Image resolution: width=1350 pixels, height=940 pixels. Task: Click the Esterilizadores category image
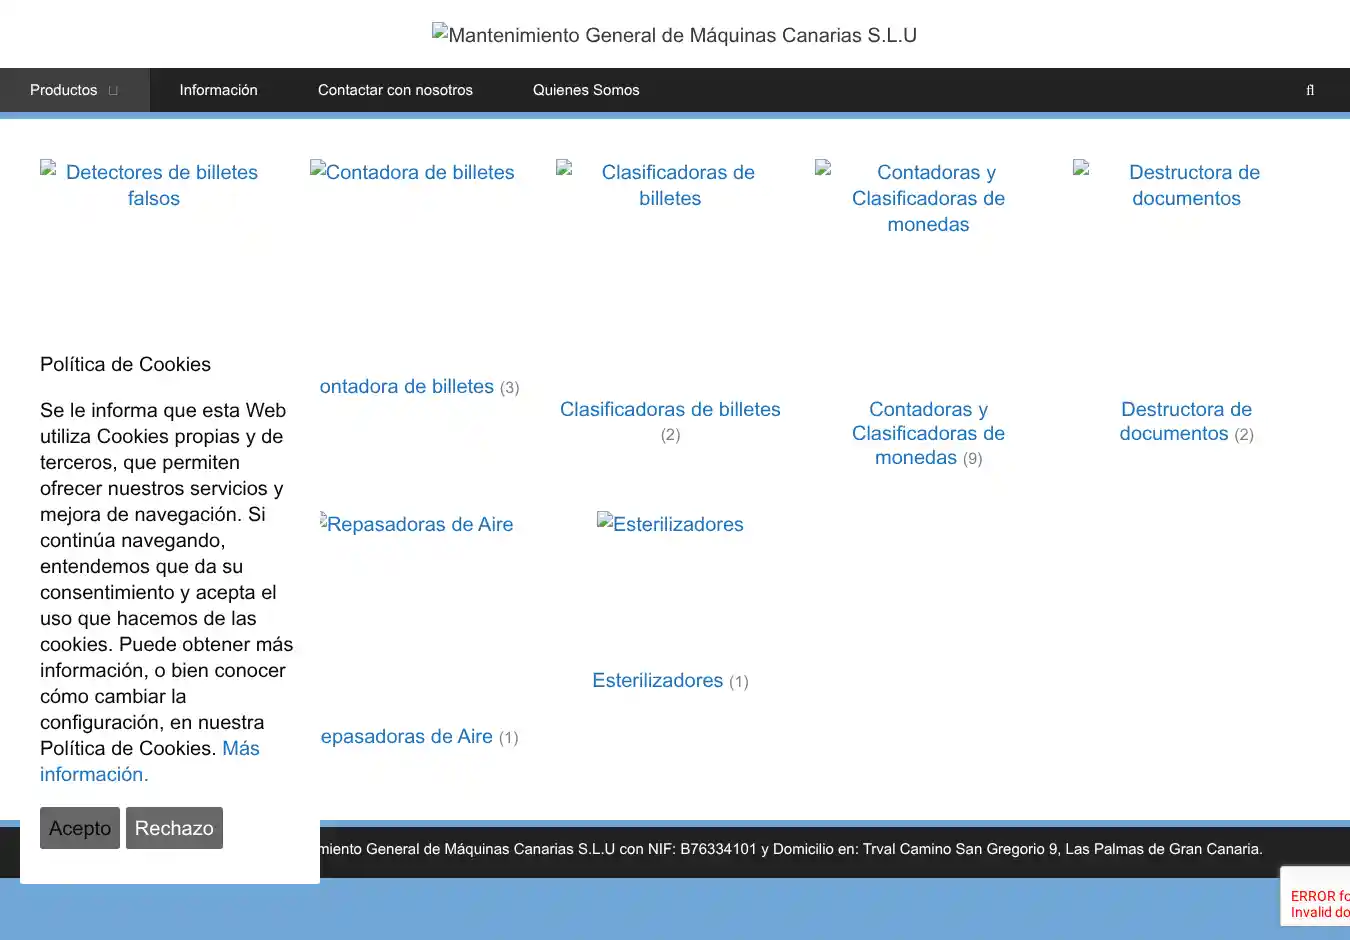[x=670, y=524]
